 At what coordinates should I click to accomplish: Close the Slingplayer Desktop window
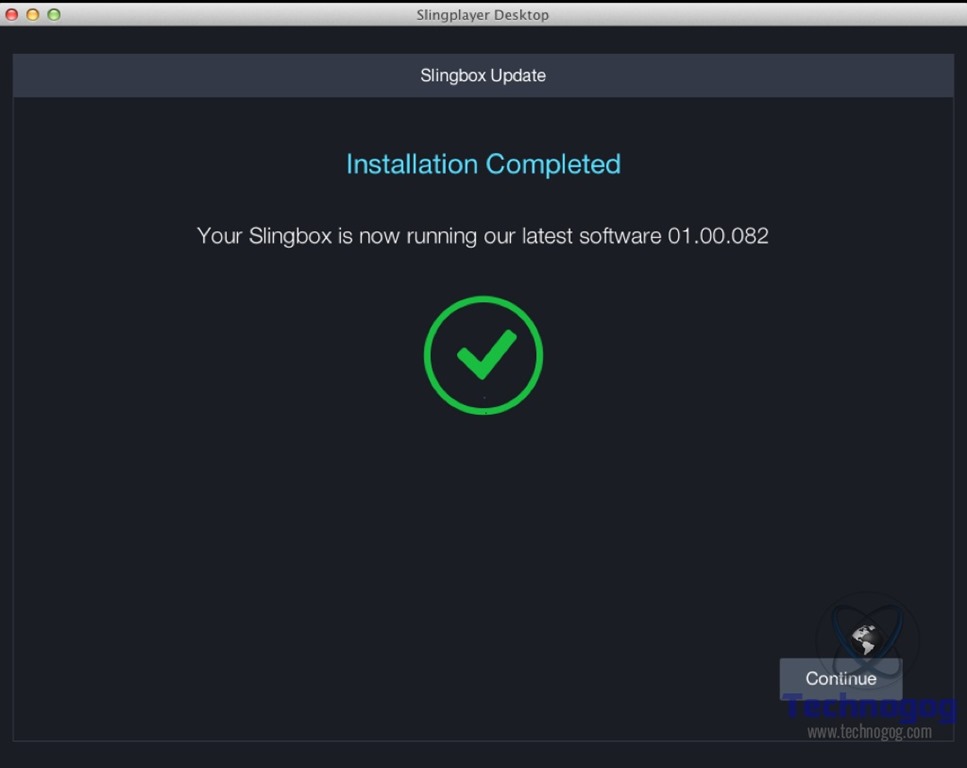point(12,14)
